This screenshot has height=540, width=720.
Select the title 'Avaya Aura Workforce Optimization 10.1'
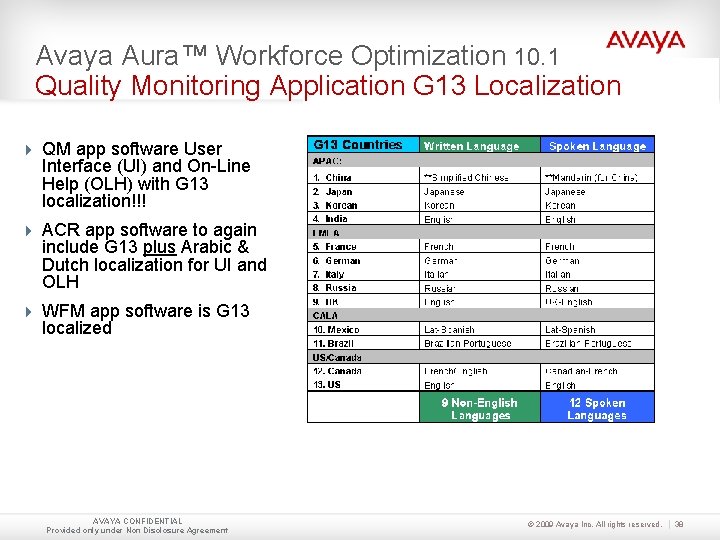[x=297, y=56]
